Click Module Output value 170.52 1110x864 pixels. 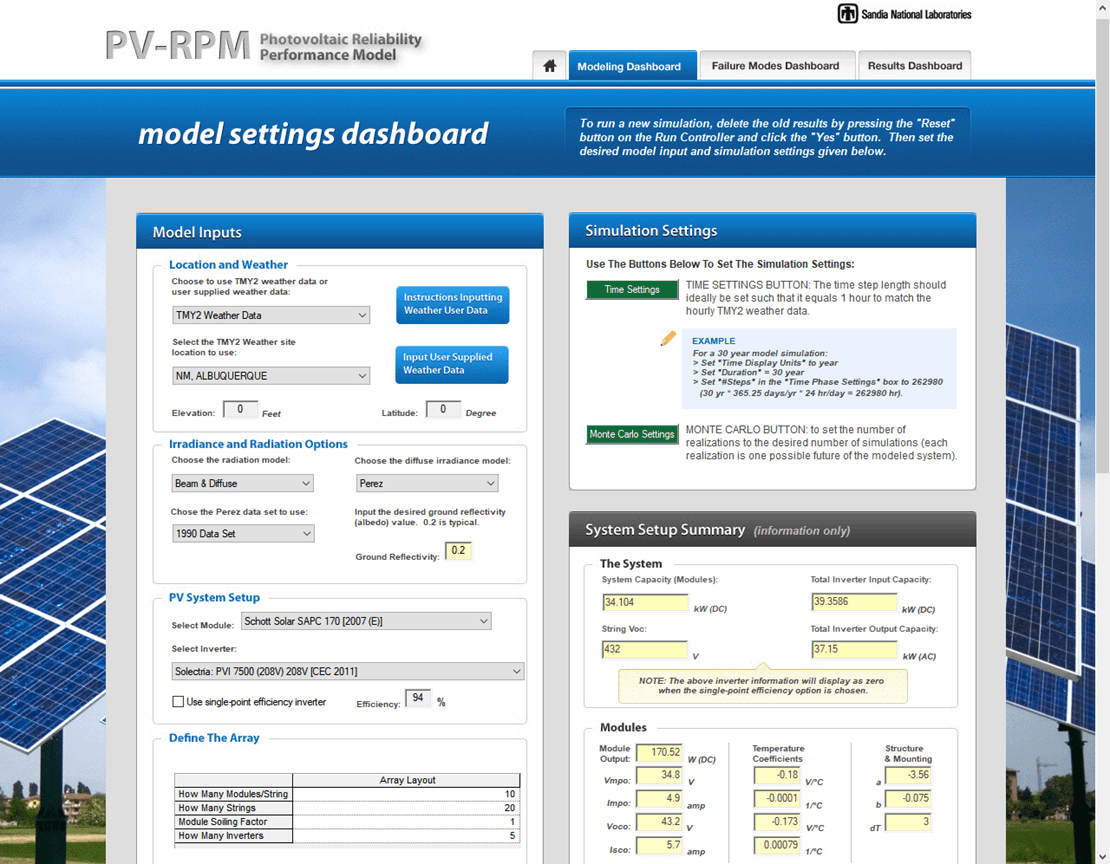tap(659, 752)
